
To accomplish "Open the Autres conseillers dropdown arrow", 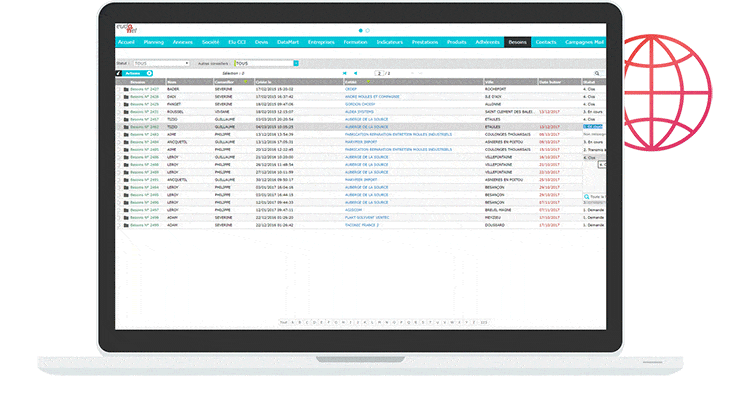I will [296, 64].
